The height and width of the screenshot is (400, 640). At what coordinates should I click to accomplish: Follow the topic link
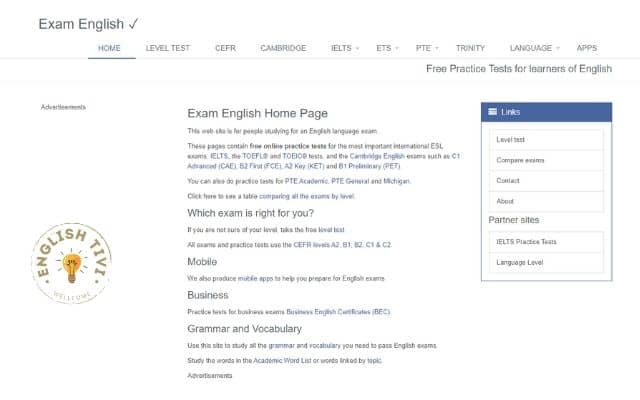pos(374,360)
